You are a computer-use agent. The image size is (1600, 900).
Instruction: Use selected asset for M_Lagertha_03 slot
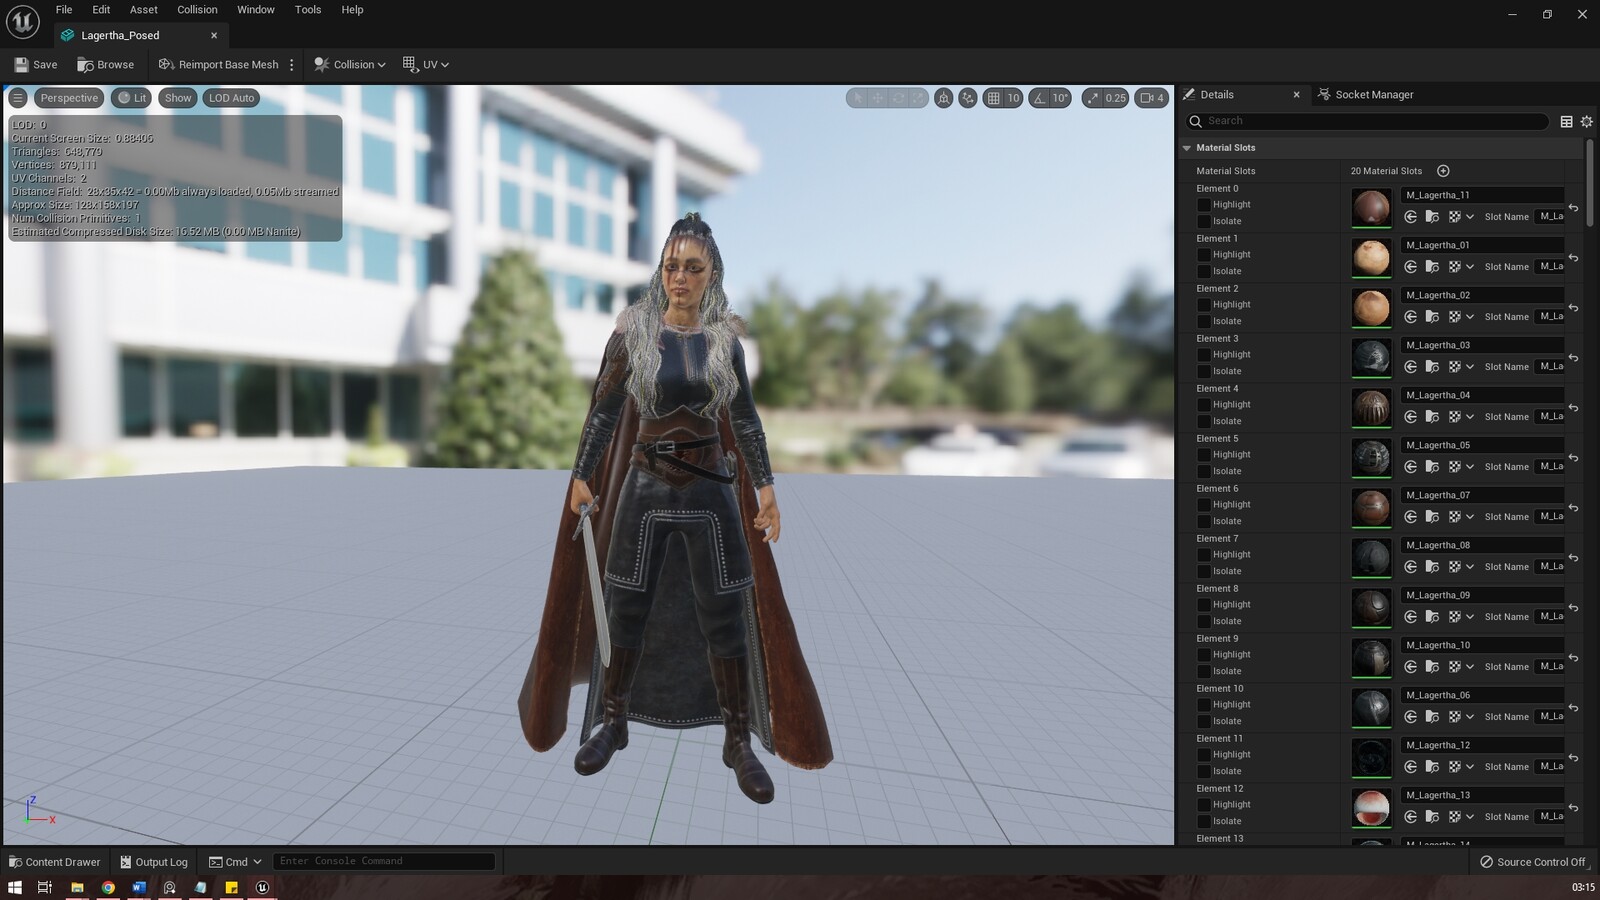[x=1410, y=367]
